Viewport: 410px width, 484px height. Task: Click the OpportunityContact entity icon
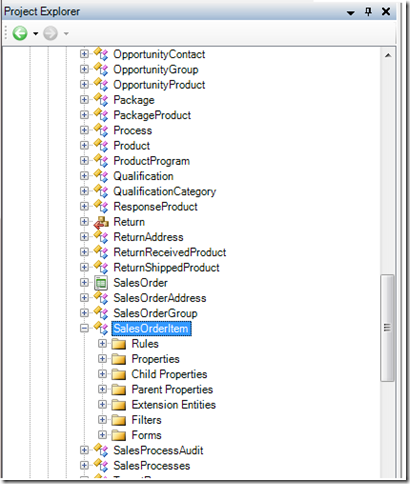[x=101, y=54]
